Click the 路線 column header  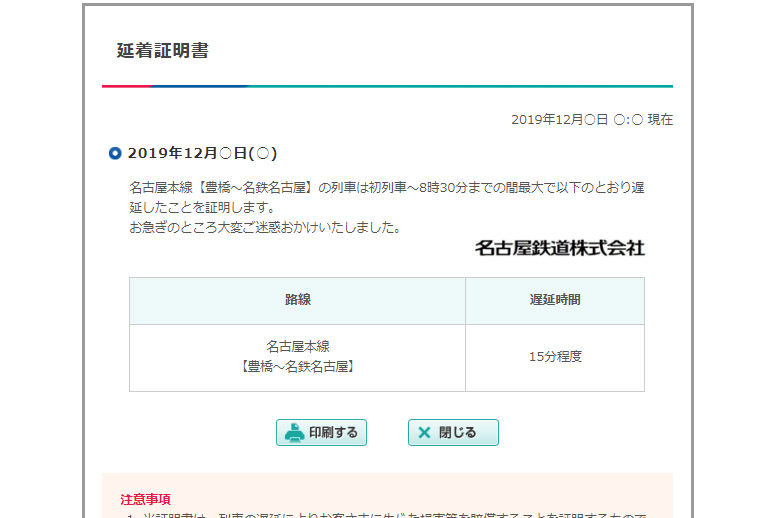coord(297,300)
